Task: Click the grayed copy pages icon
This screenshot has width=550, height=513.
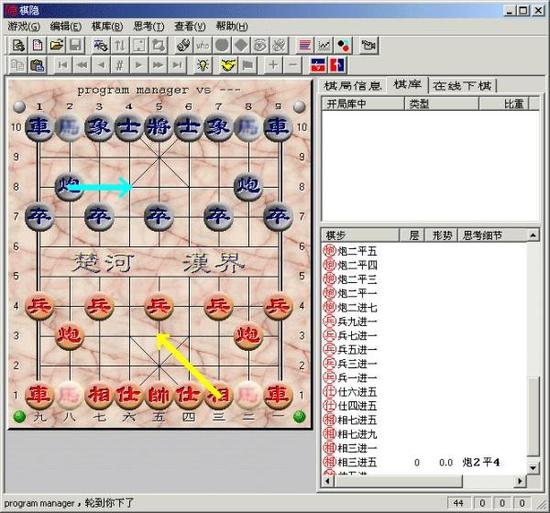Action: coord(18,65)
